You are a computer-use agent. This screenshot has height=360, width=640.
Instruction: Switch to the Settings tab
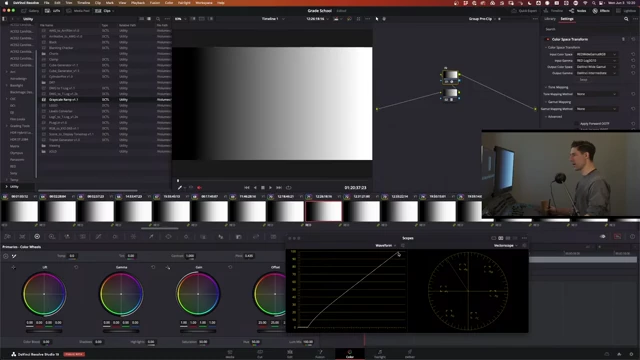pyautogui.click(x=567, y=19)
